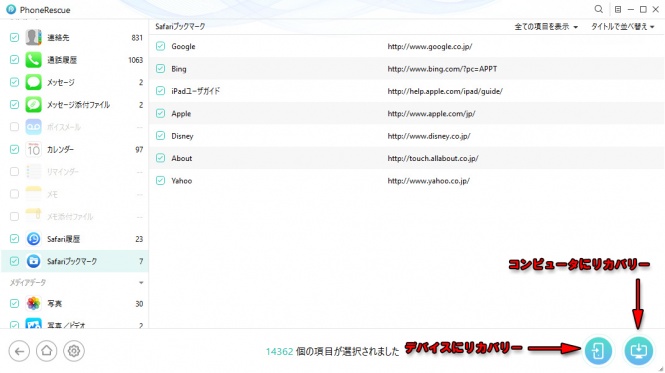Toggle the About bookmark checkbox
Image resolution: width=665 pixels, height=373 pixels.
click(x=160, y=158)
